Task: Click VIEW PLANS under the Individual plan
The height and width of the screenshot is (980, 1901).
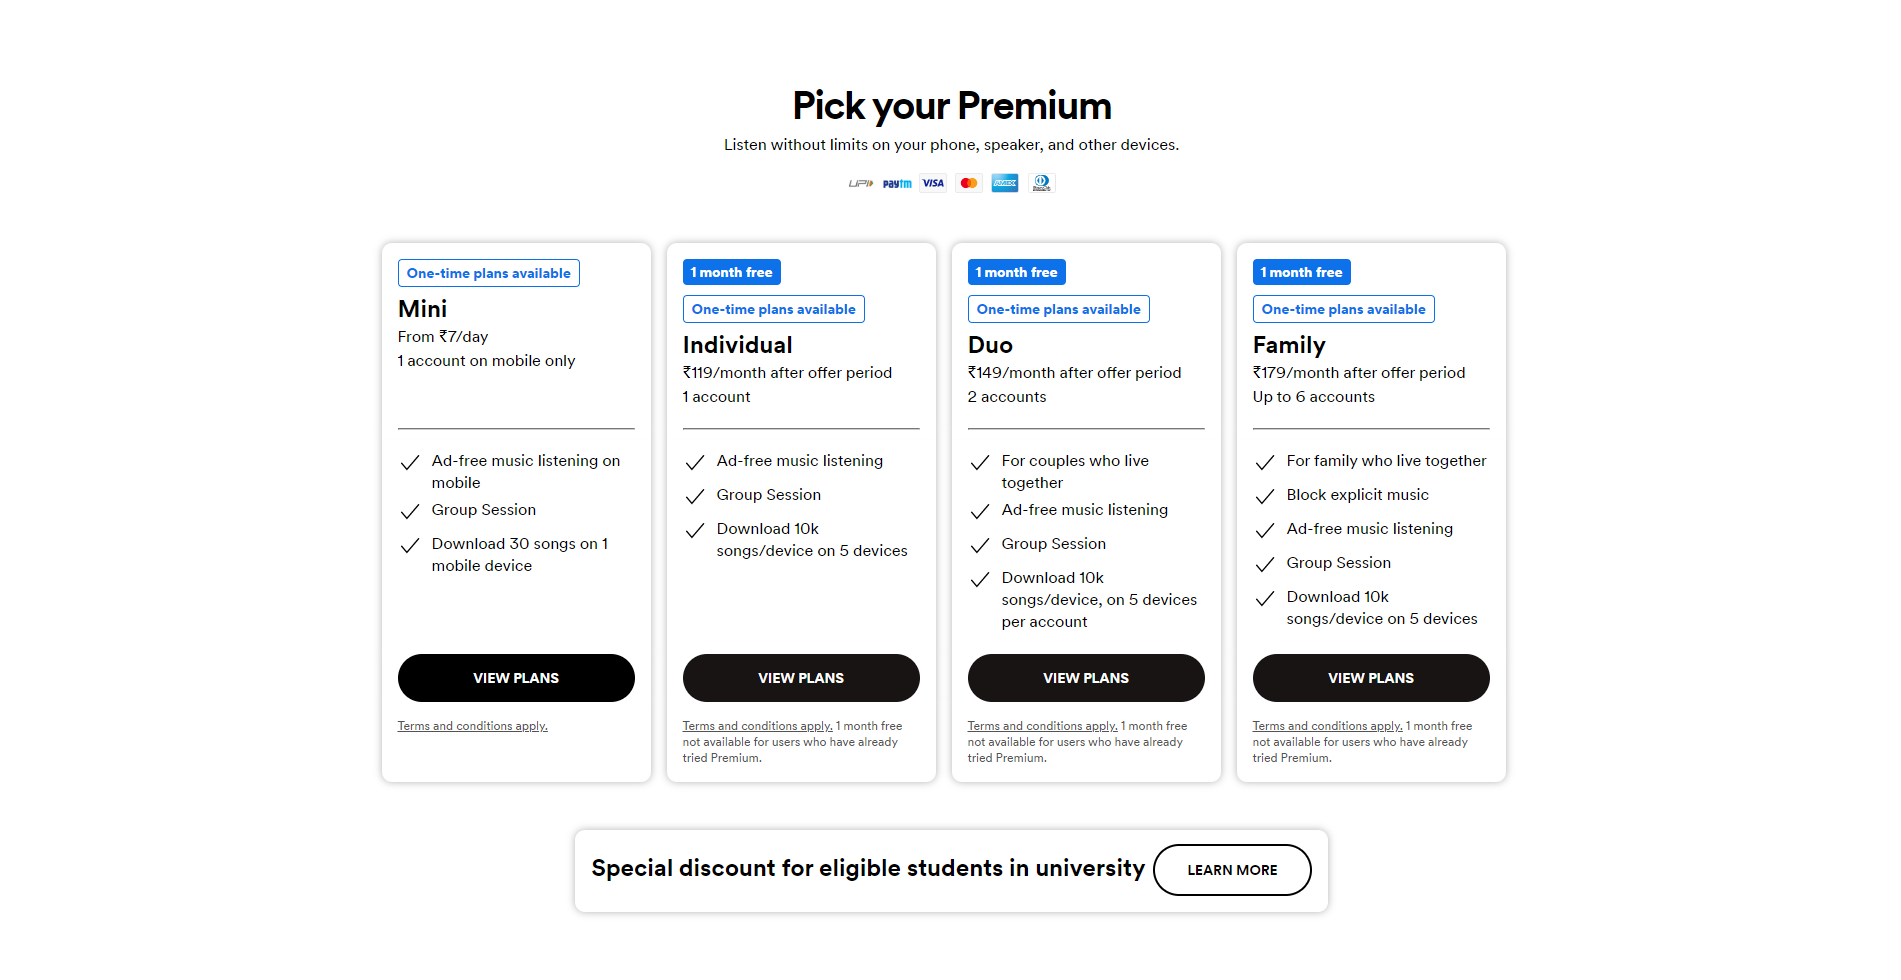Action: click(x=800, y=677)
